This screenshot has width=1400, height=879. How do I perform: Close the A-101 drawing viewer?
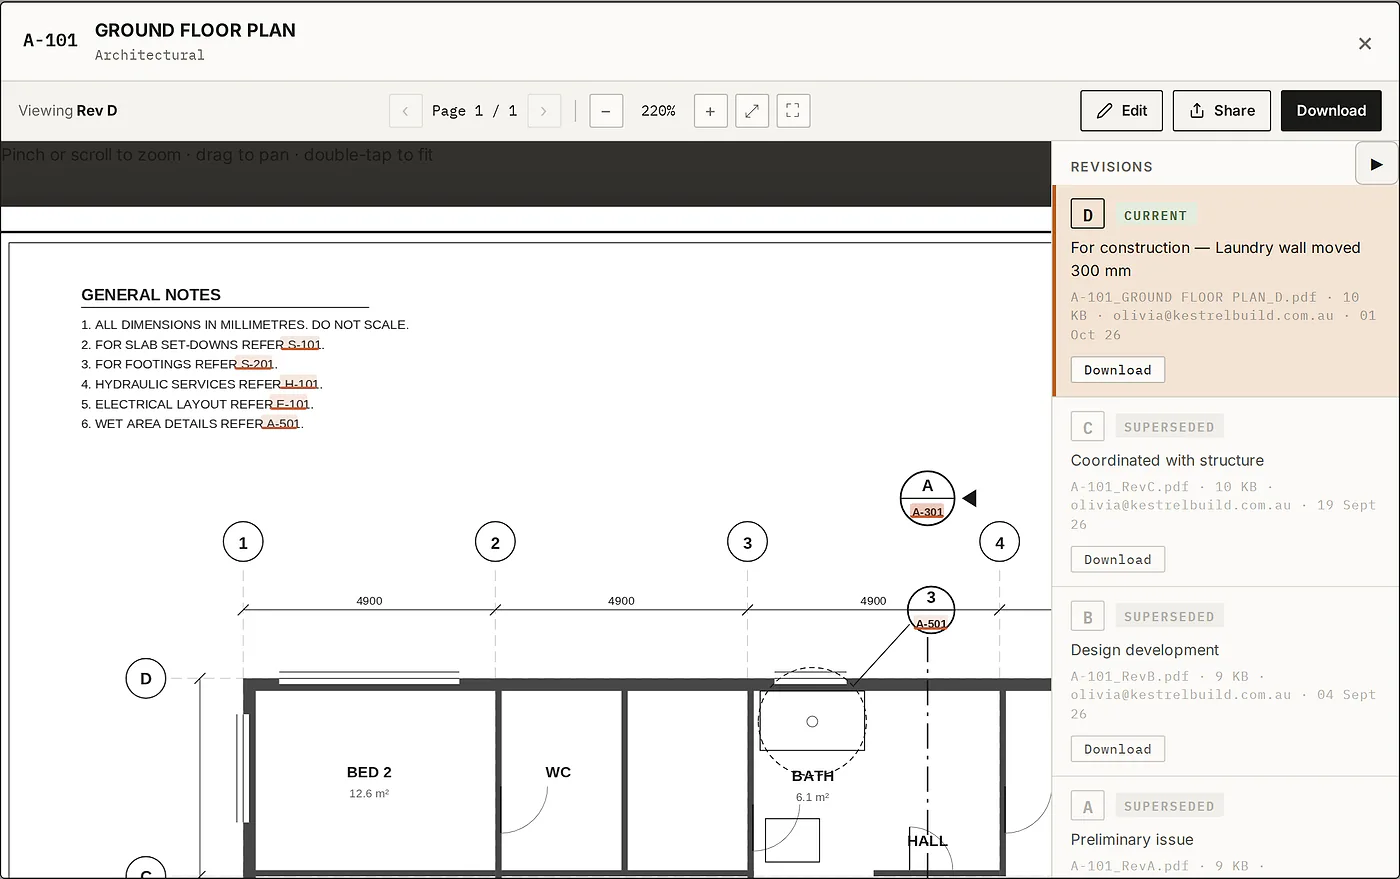click(x=1364, y=43)
